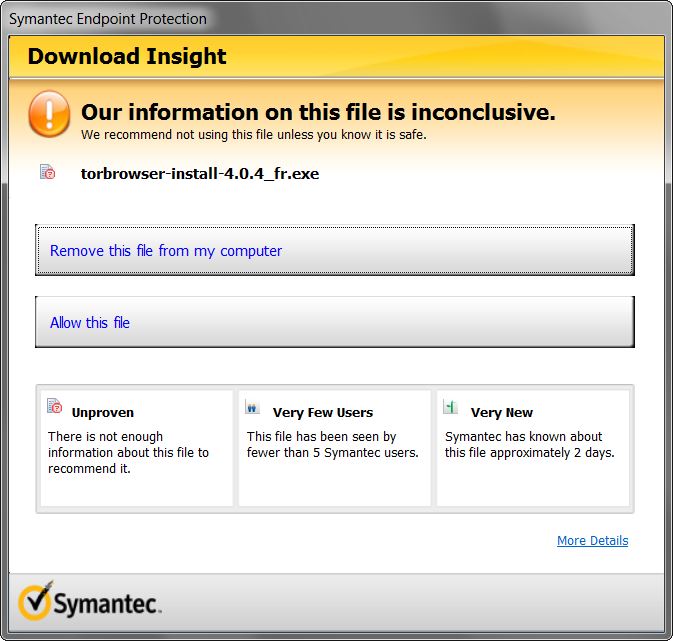This screenshot has height=641, width=673.
Task: Click the inconclusive file information headline
Action: (x=318, y=112)
